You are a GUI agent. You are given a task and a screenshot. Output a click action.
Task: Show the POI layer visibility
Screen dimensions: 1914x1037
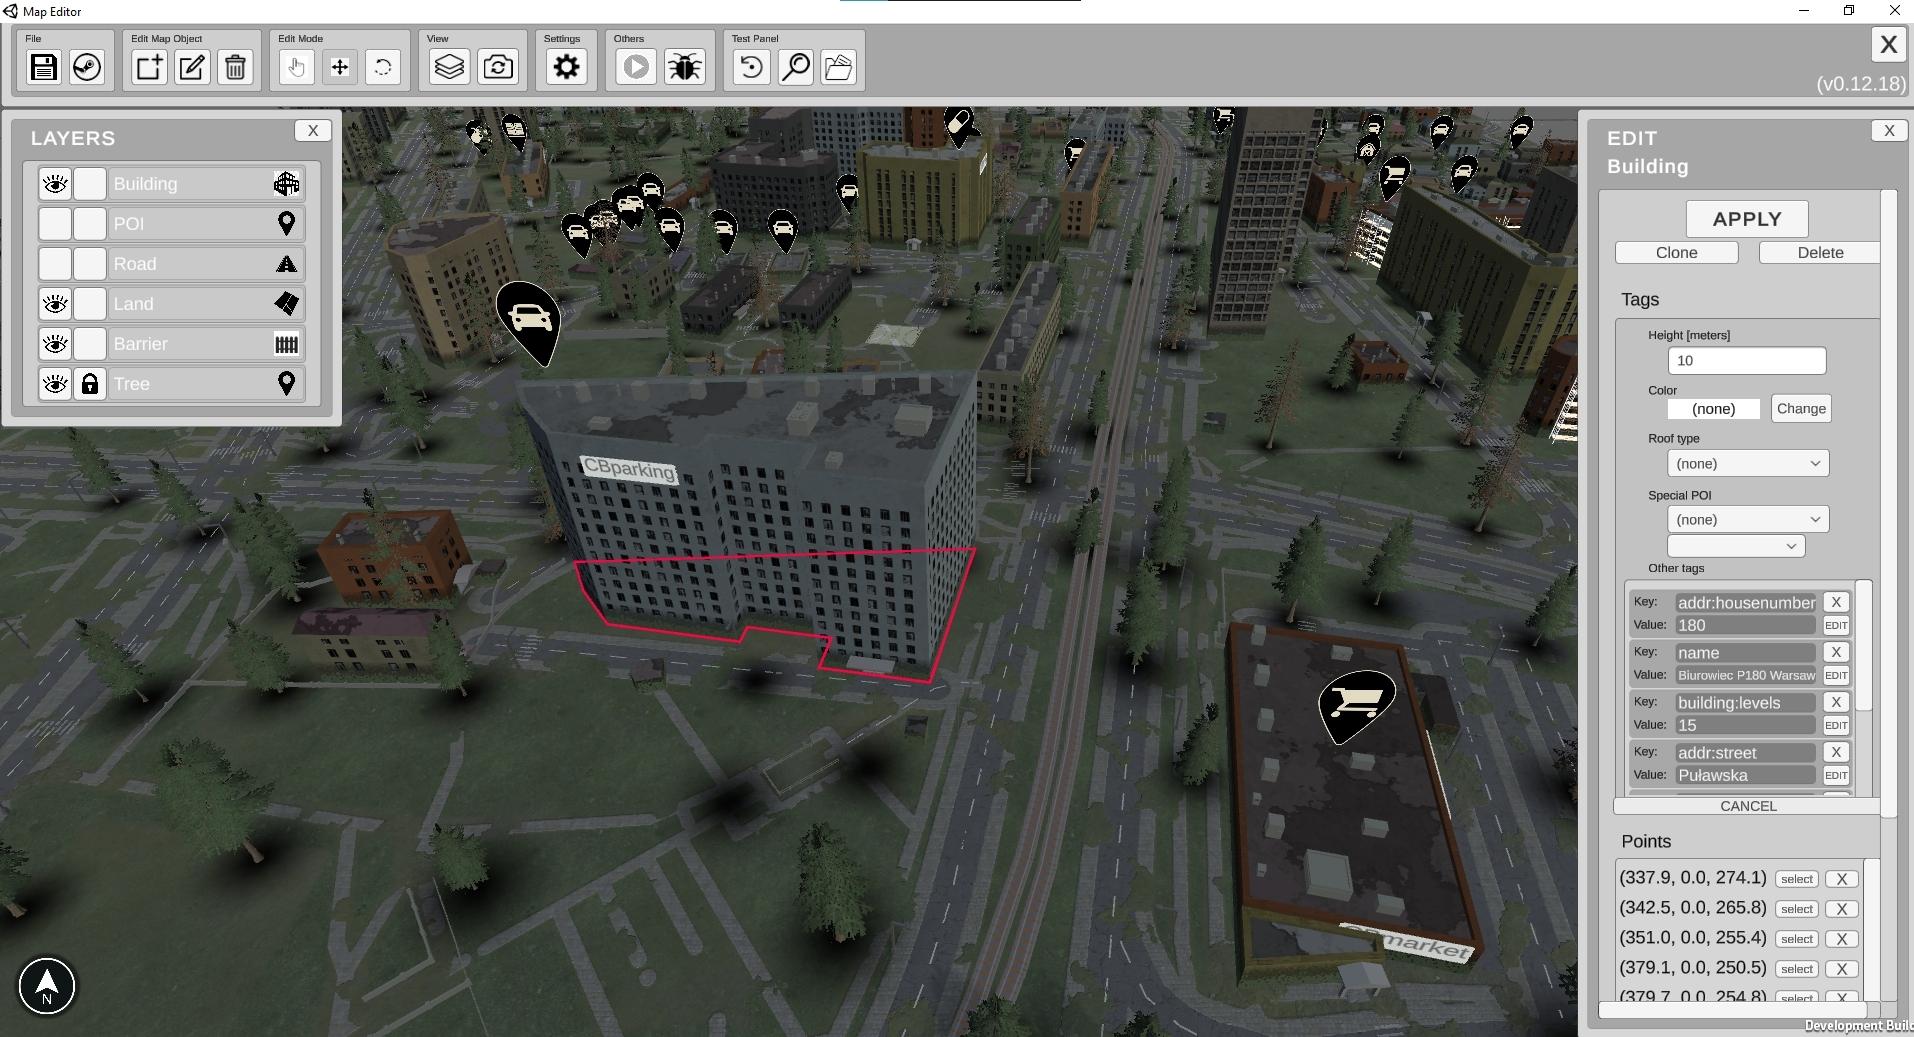click(55, 224)
